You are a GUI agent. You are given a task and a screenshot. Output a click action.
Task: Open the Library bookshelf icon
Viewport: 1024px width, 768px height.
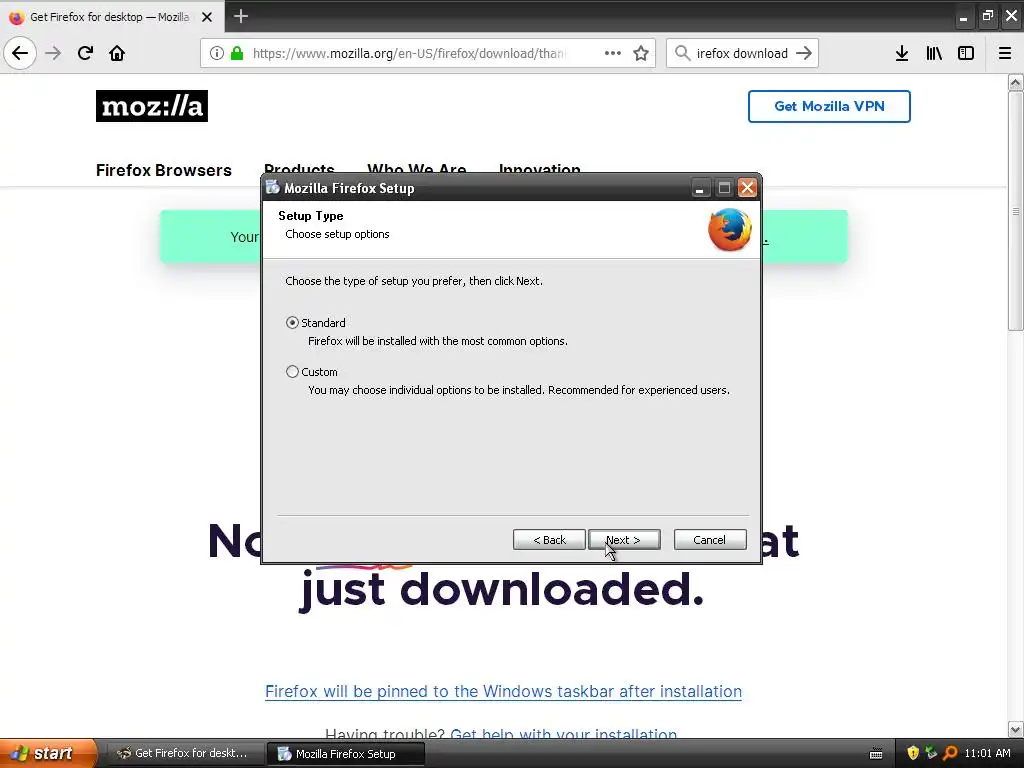coord(934,53)
